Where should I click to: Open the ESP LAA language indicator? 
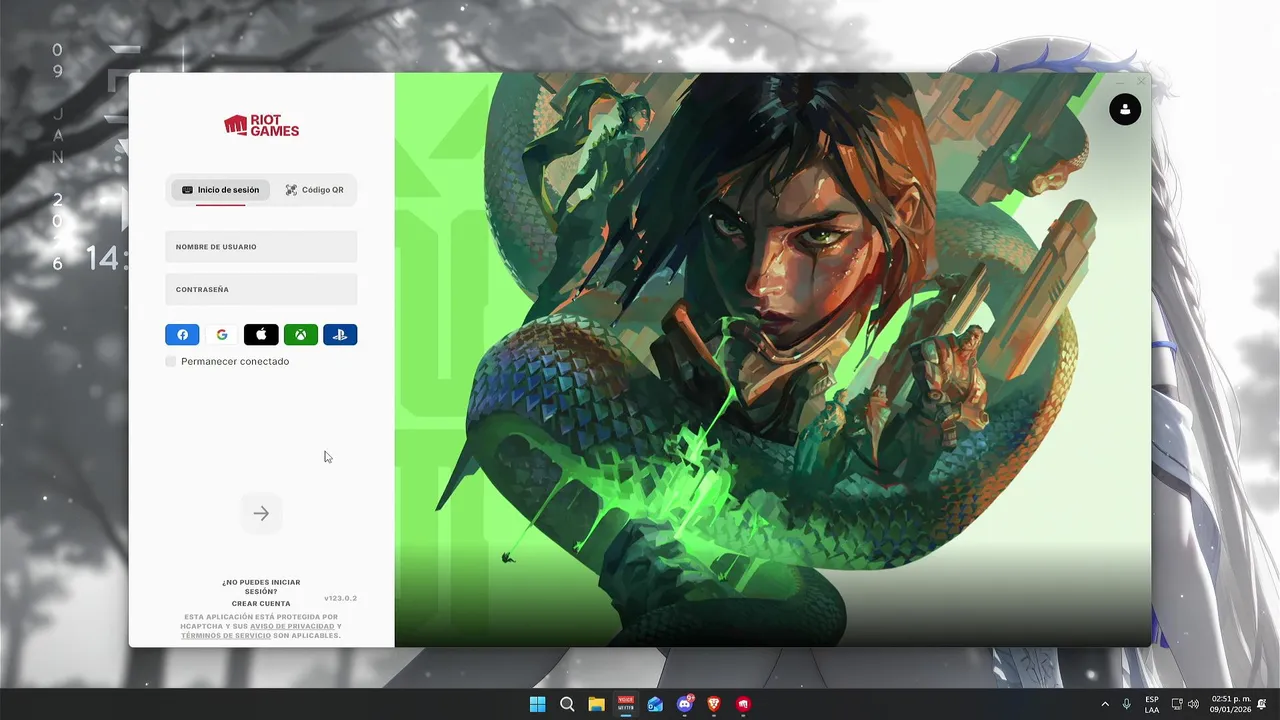(x=1152, y=704)
